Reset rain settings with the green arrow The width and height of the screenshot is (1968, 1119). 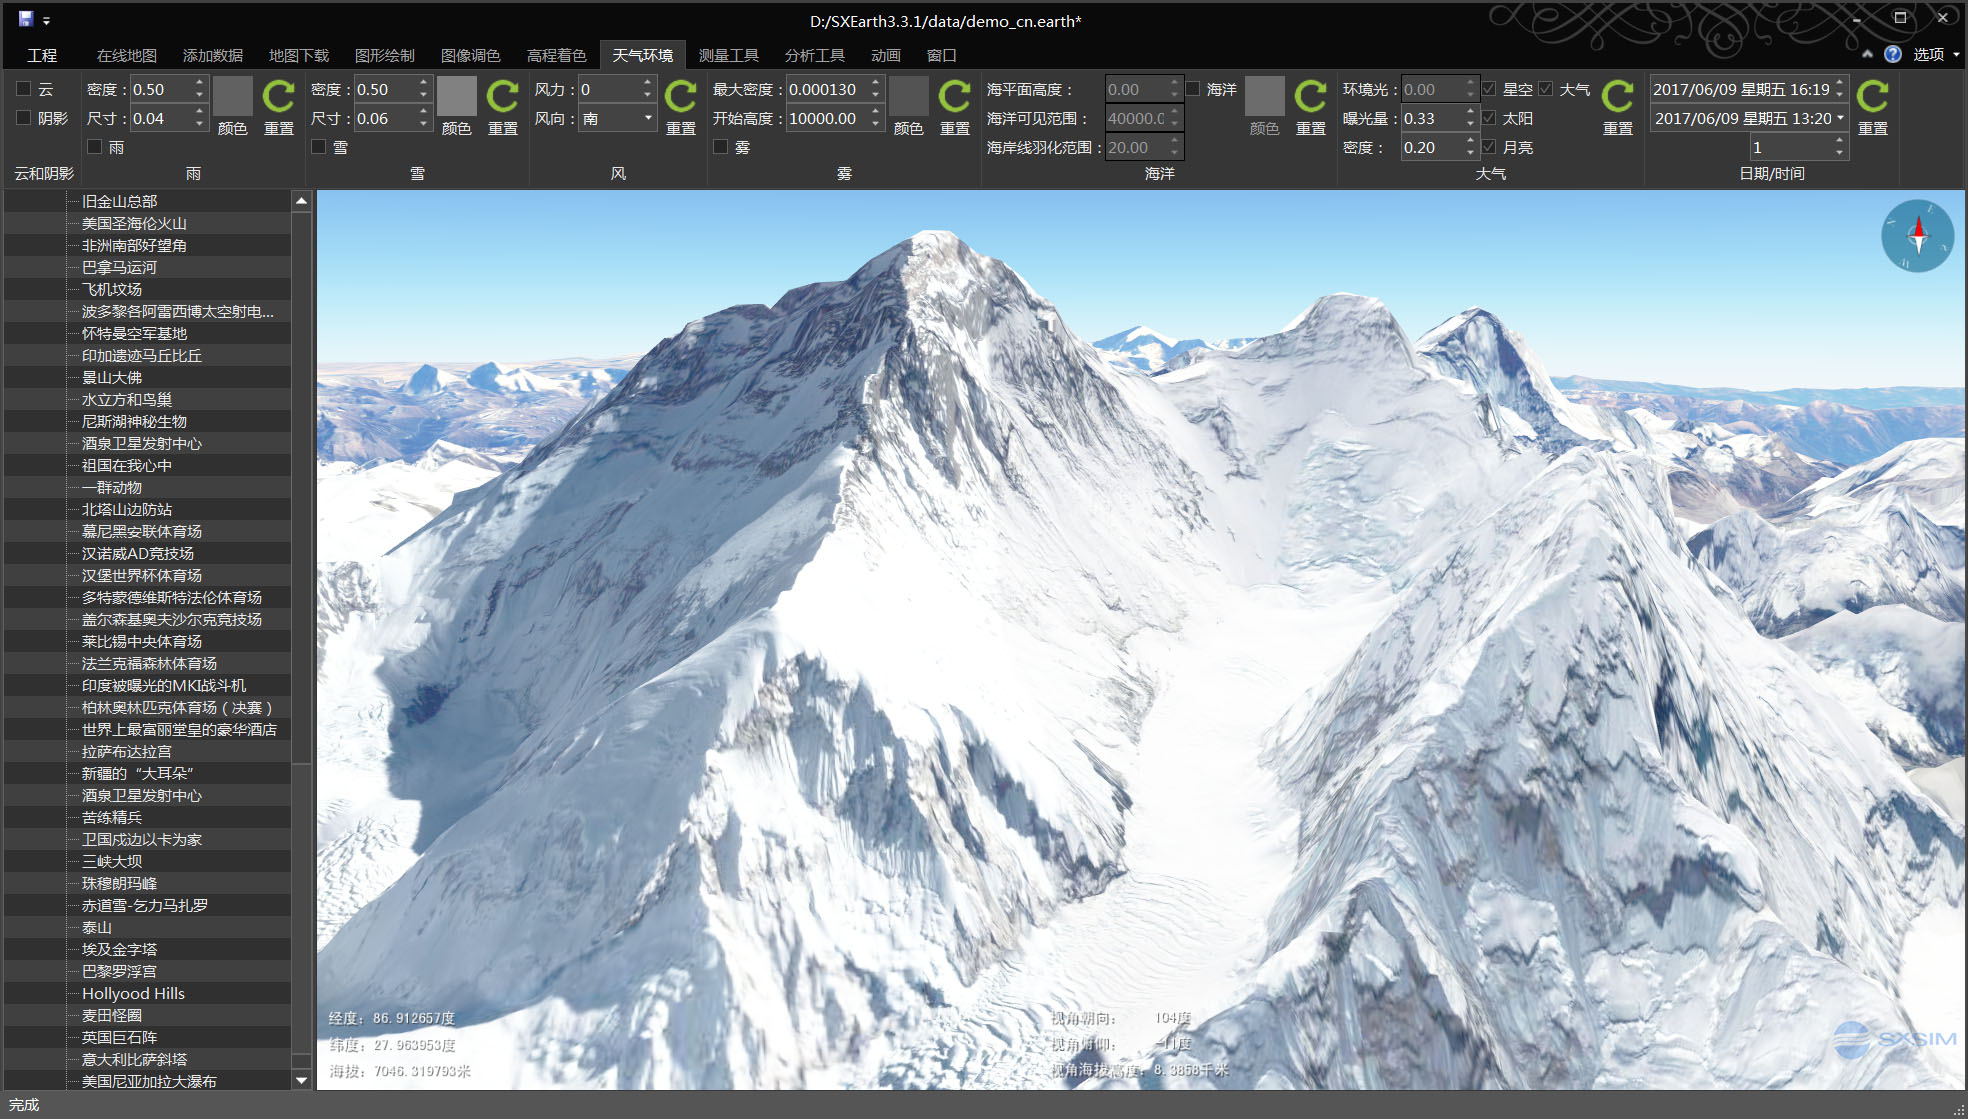[278, 97]
